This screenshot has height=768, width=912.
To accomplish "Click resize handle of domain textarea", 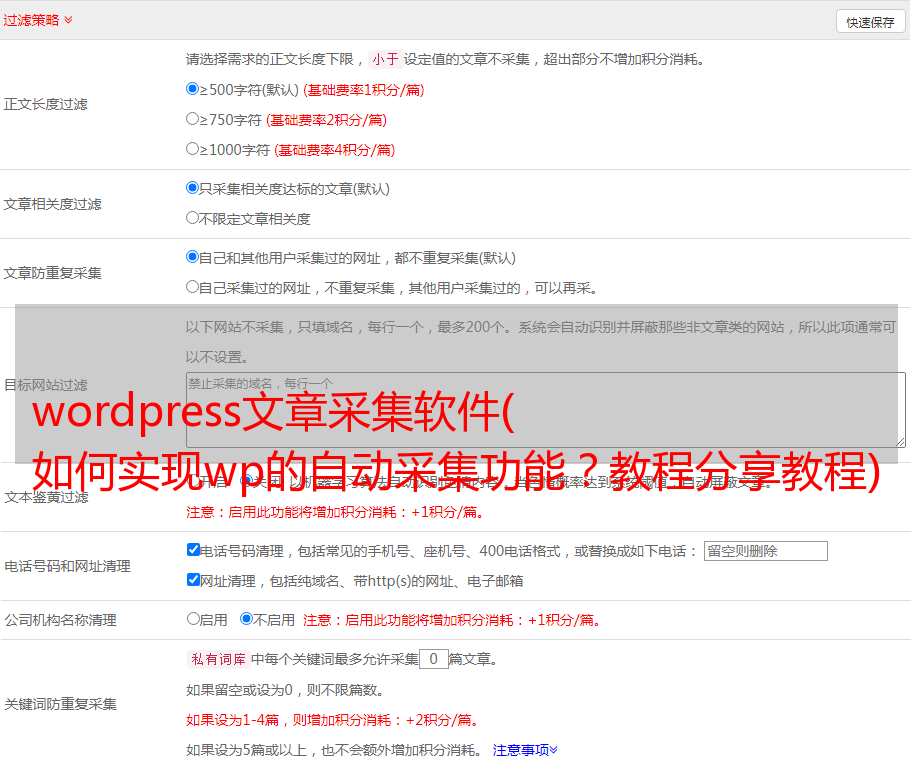I will [x=901, y=443].
